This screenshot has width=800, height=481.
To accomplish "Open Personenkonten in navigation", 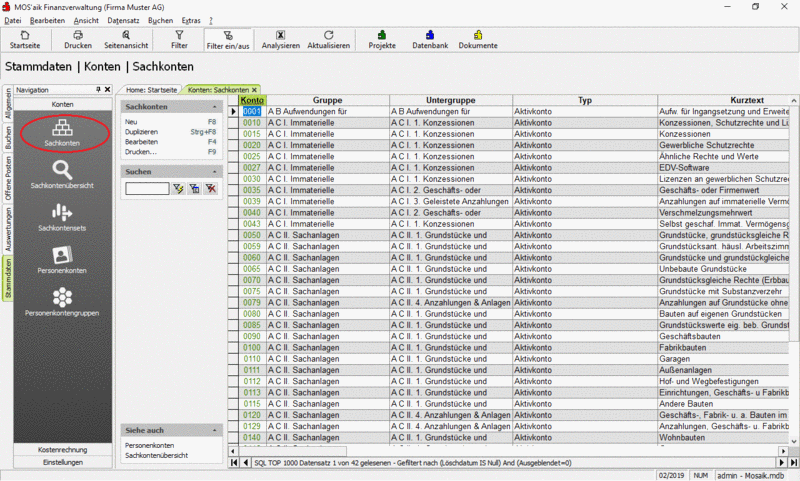I will (62, 260).
